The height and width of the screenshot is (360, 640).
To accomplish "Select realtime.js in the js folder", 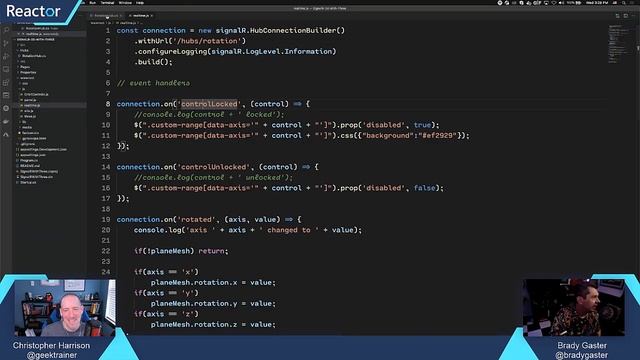I will 32,105.
